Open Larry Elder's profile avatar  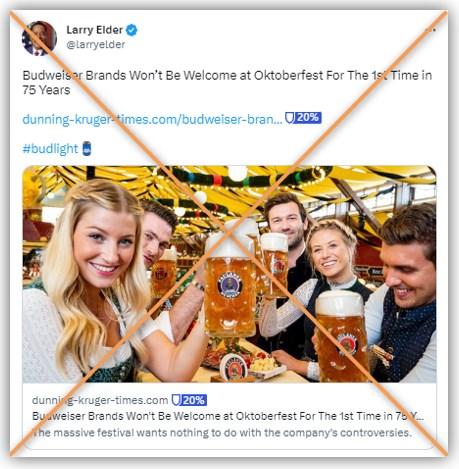click(39, 38)
